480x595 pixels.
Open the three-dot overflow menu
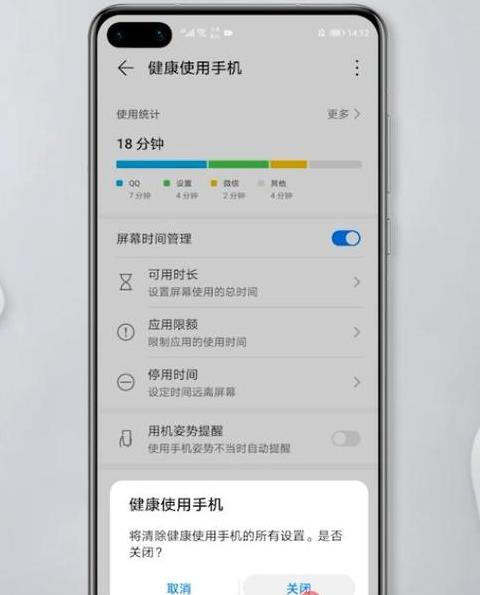pyautogui.click(x=357, y=68)
